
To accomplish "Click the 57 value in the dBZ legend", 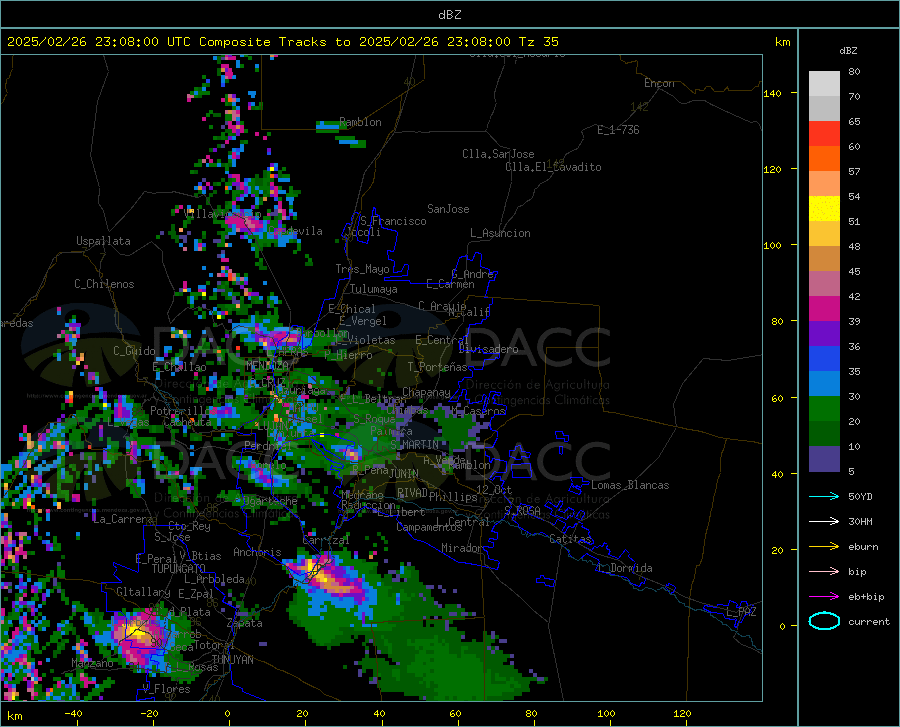I will [x=854, y=172].
